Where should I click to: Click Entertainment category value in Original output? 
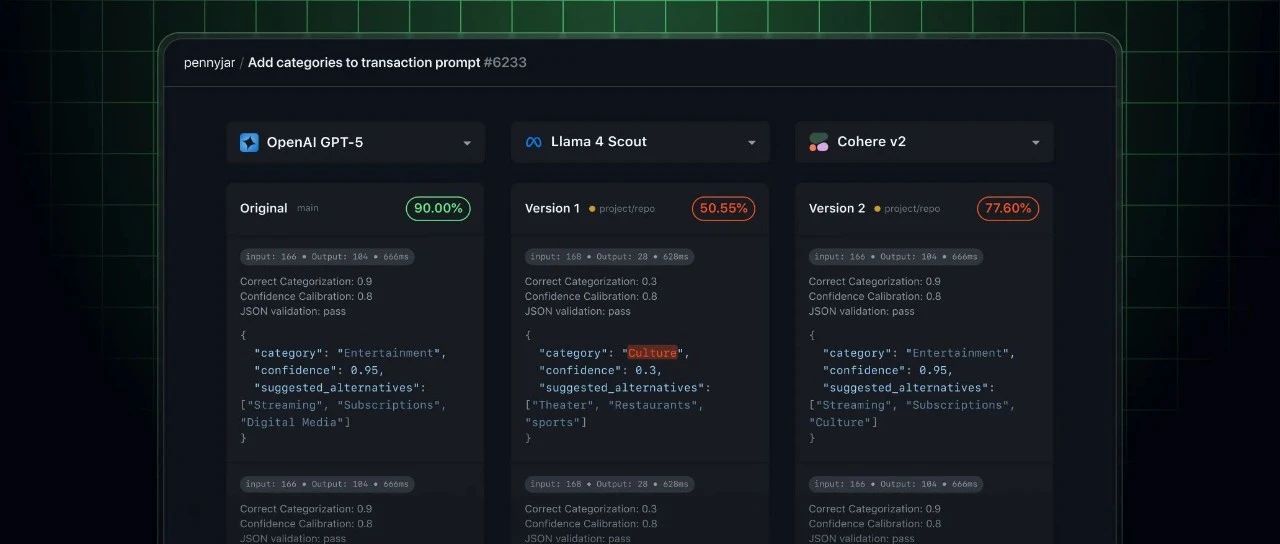pos(390,353)
